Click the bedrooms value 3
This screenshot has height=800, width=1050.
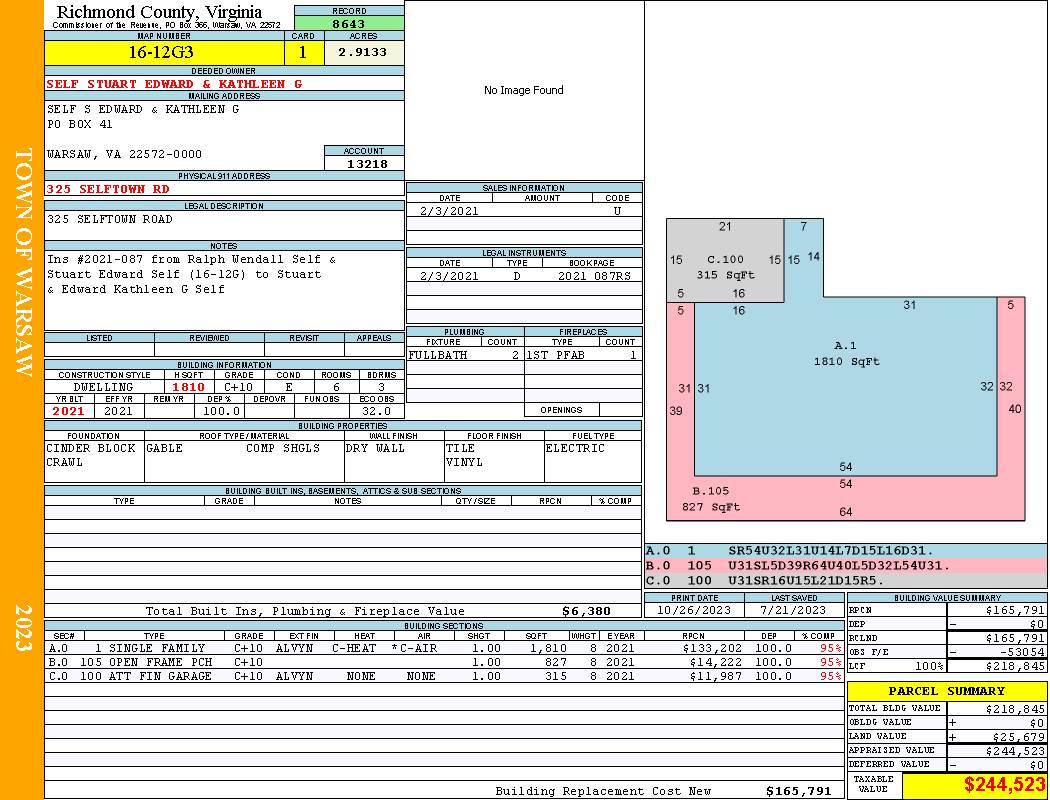click(382, 387)
